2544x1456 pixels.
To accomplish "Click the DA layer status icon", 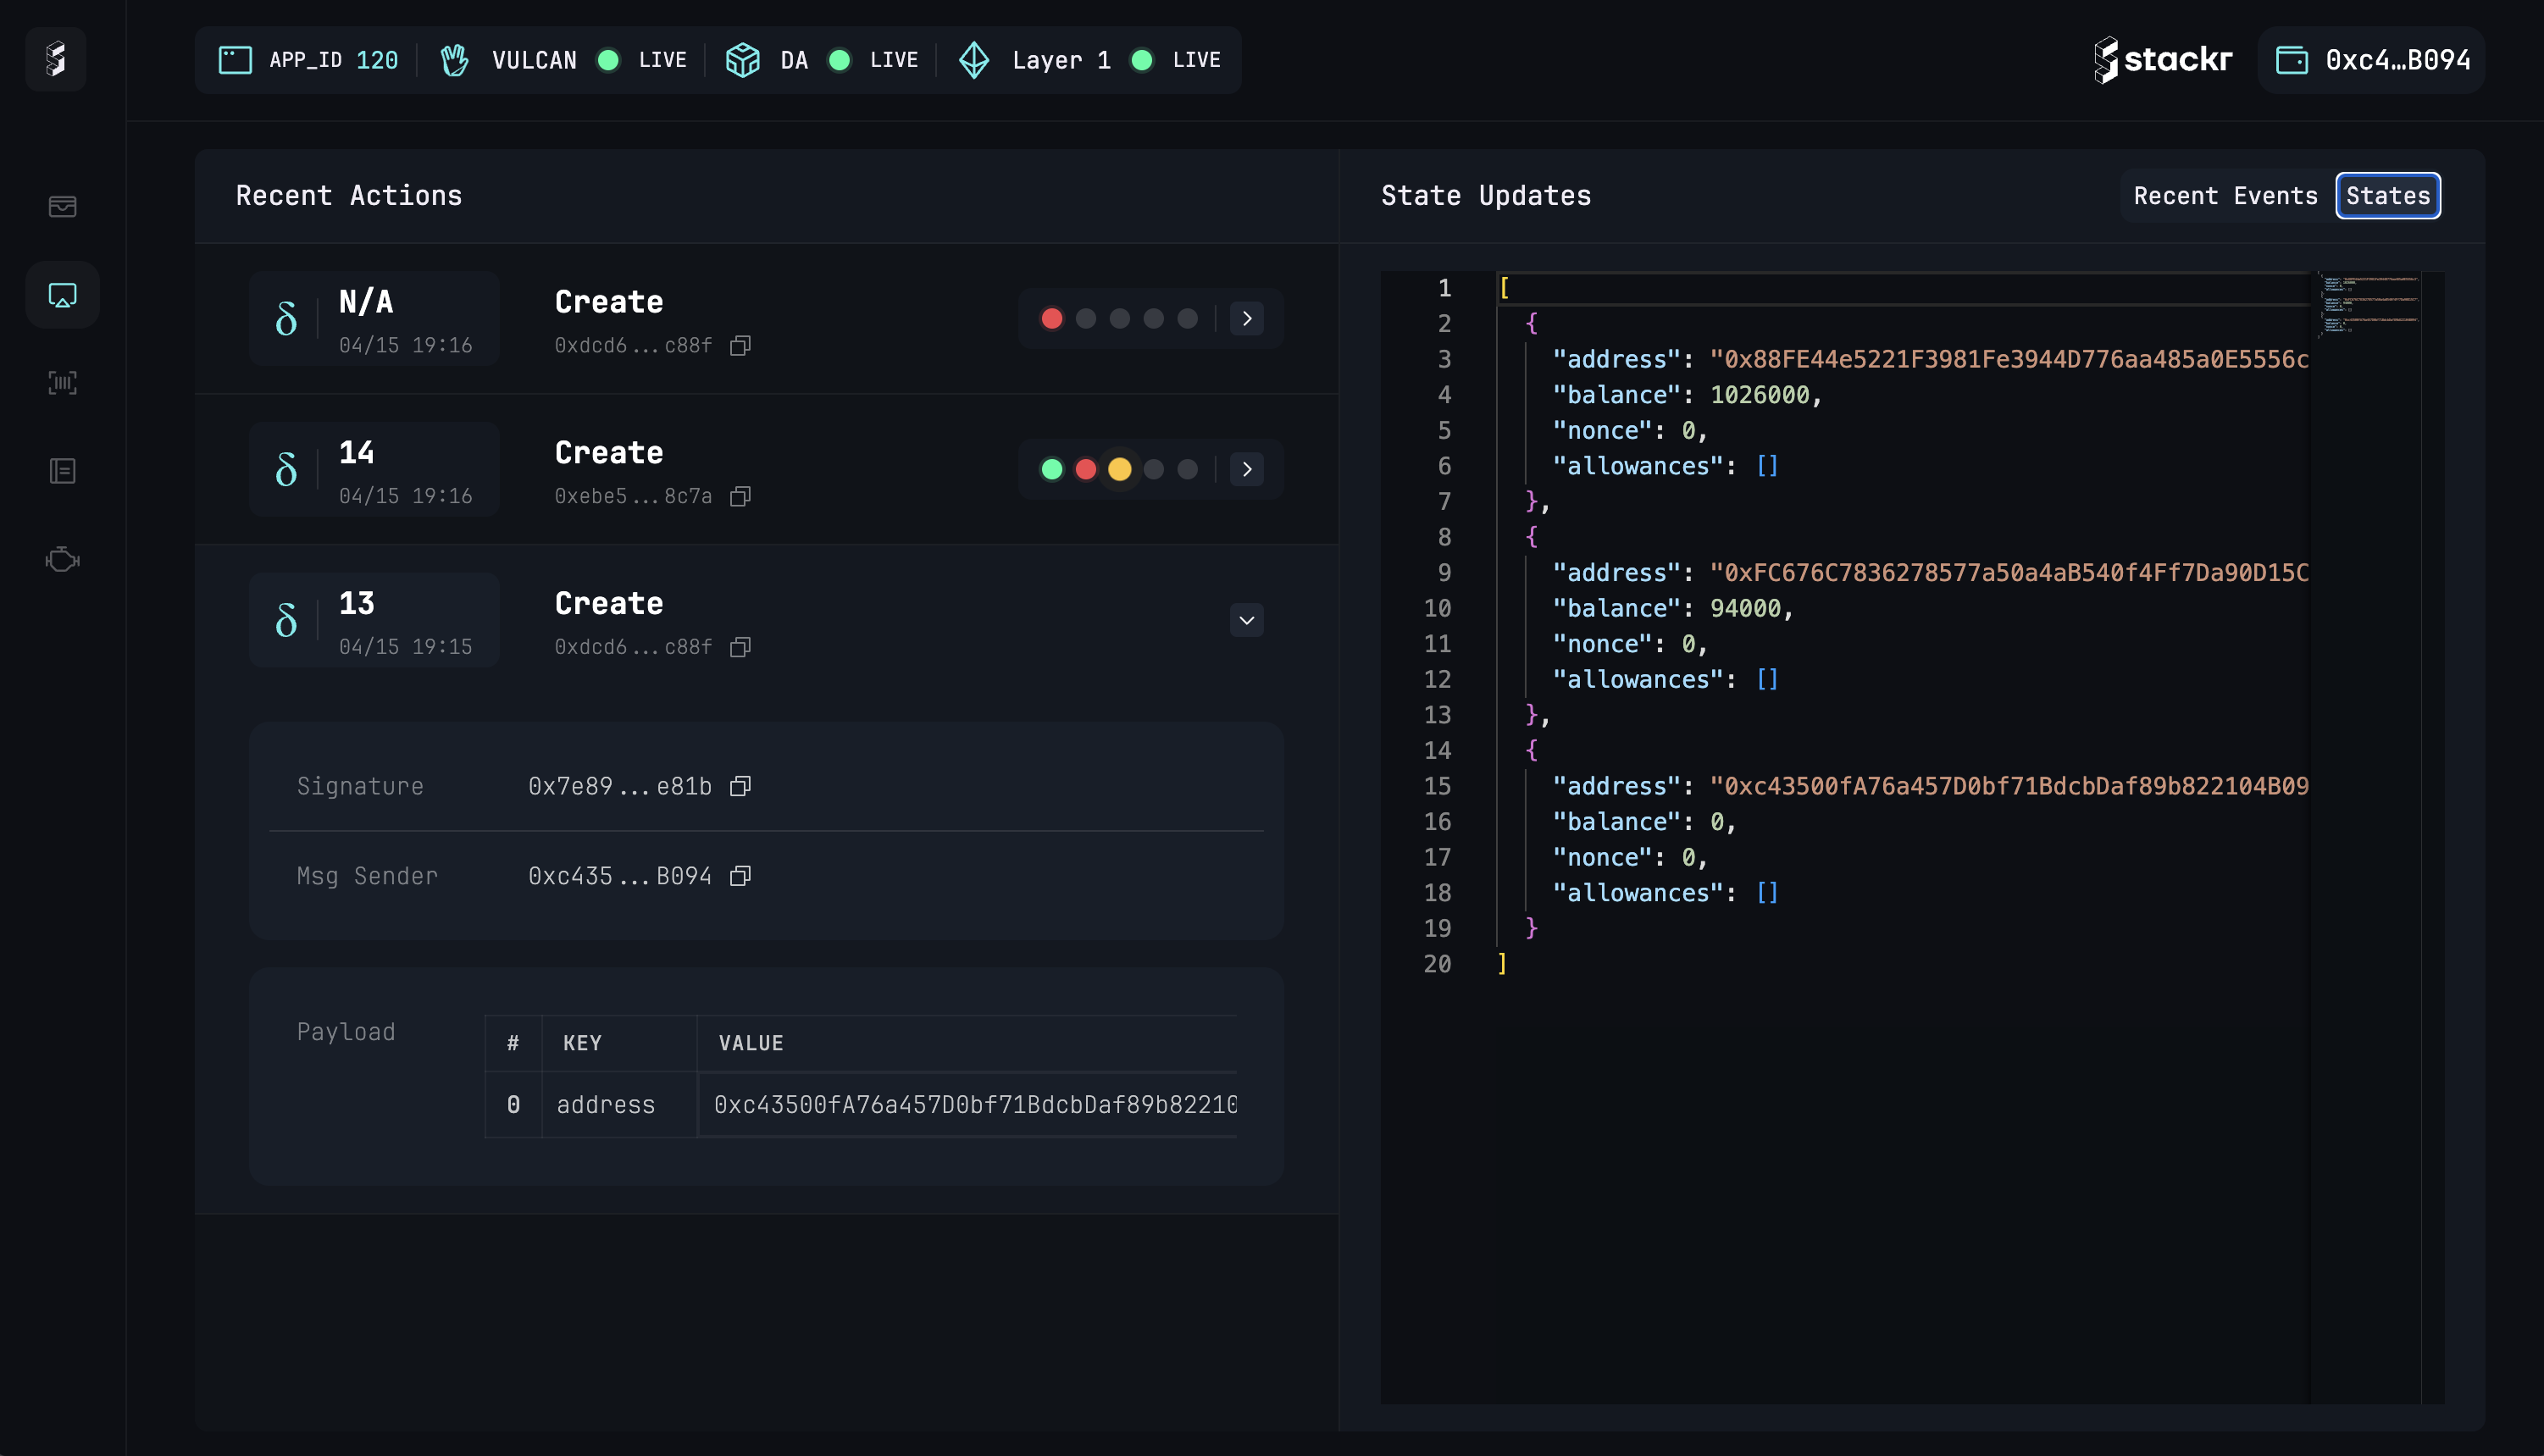I will coord(840,59).
